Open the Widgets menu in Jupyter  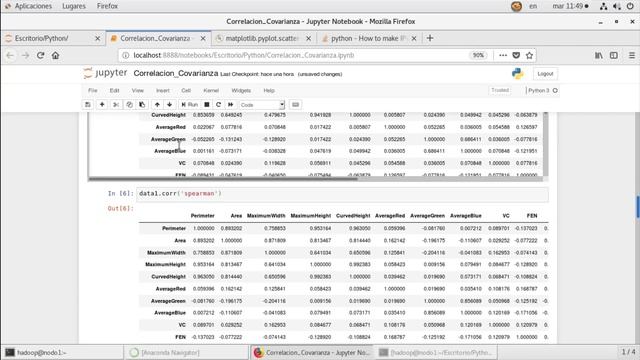coord(241,91)
